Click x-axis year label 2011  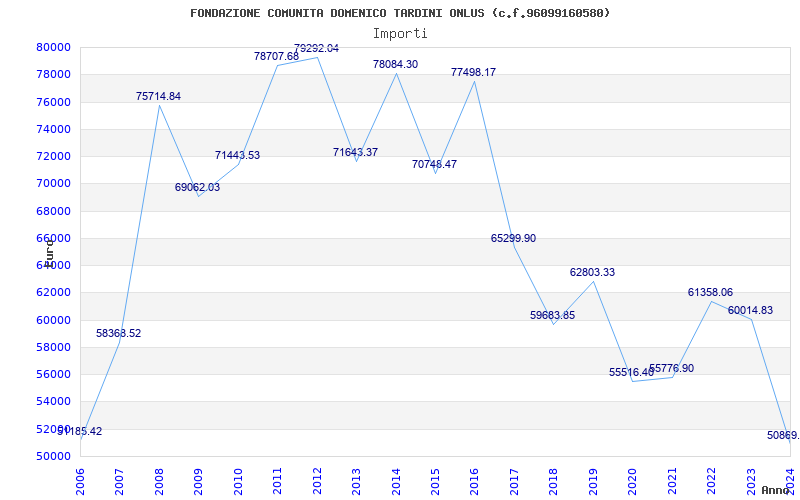coord(278,482)
